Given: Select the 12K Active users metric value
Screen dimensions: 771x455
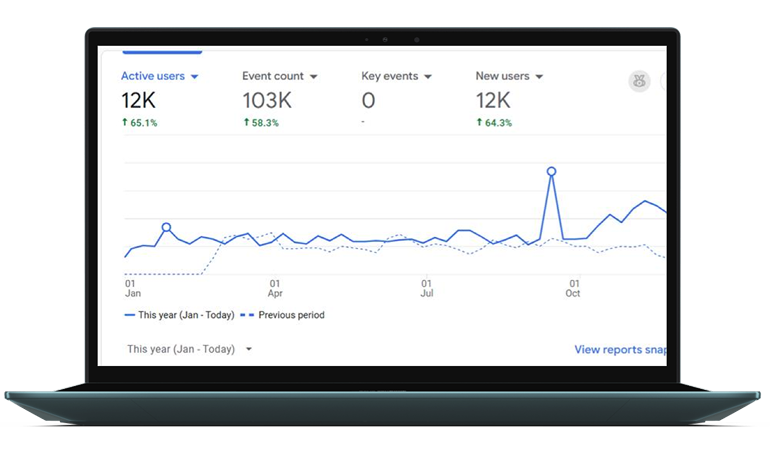Looking at the screenshot, I should point(138,100).
